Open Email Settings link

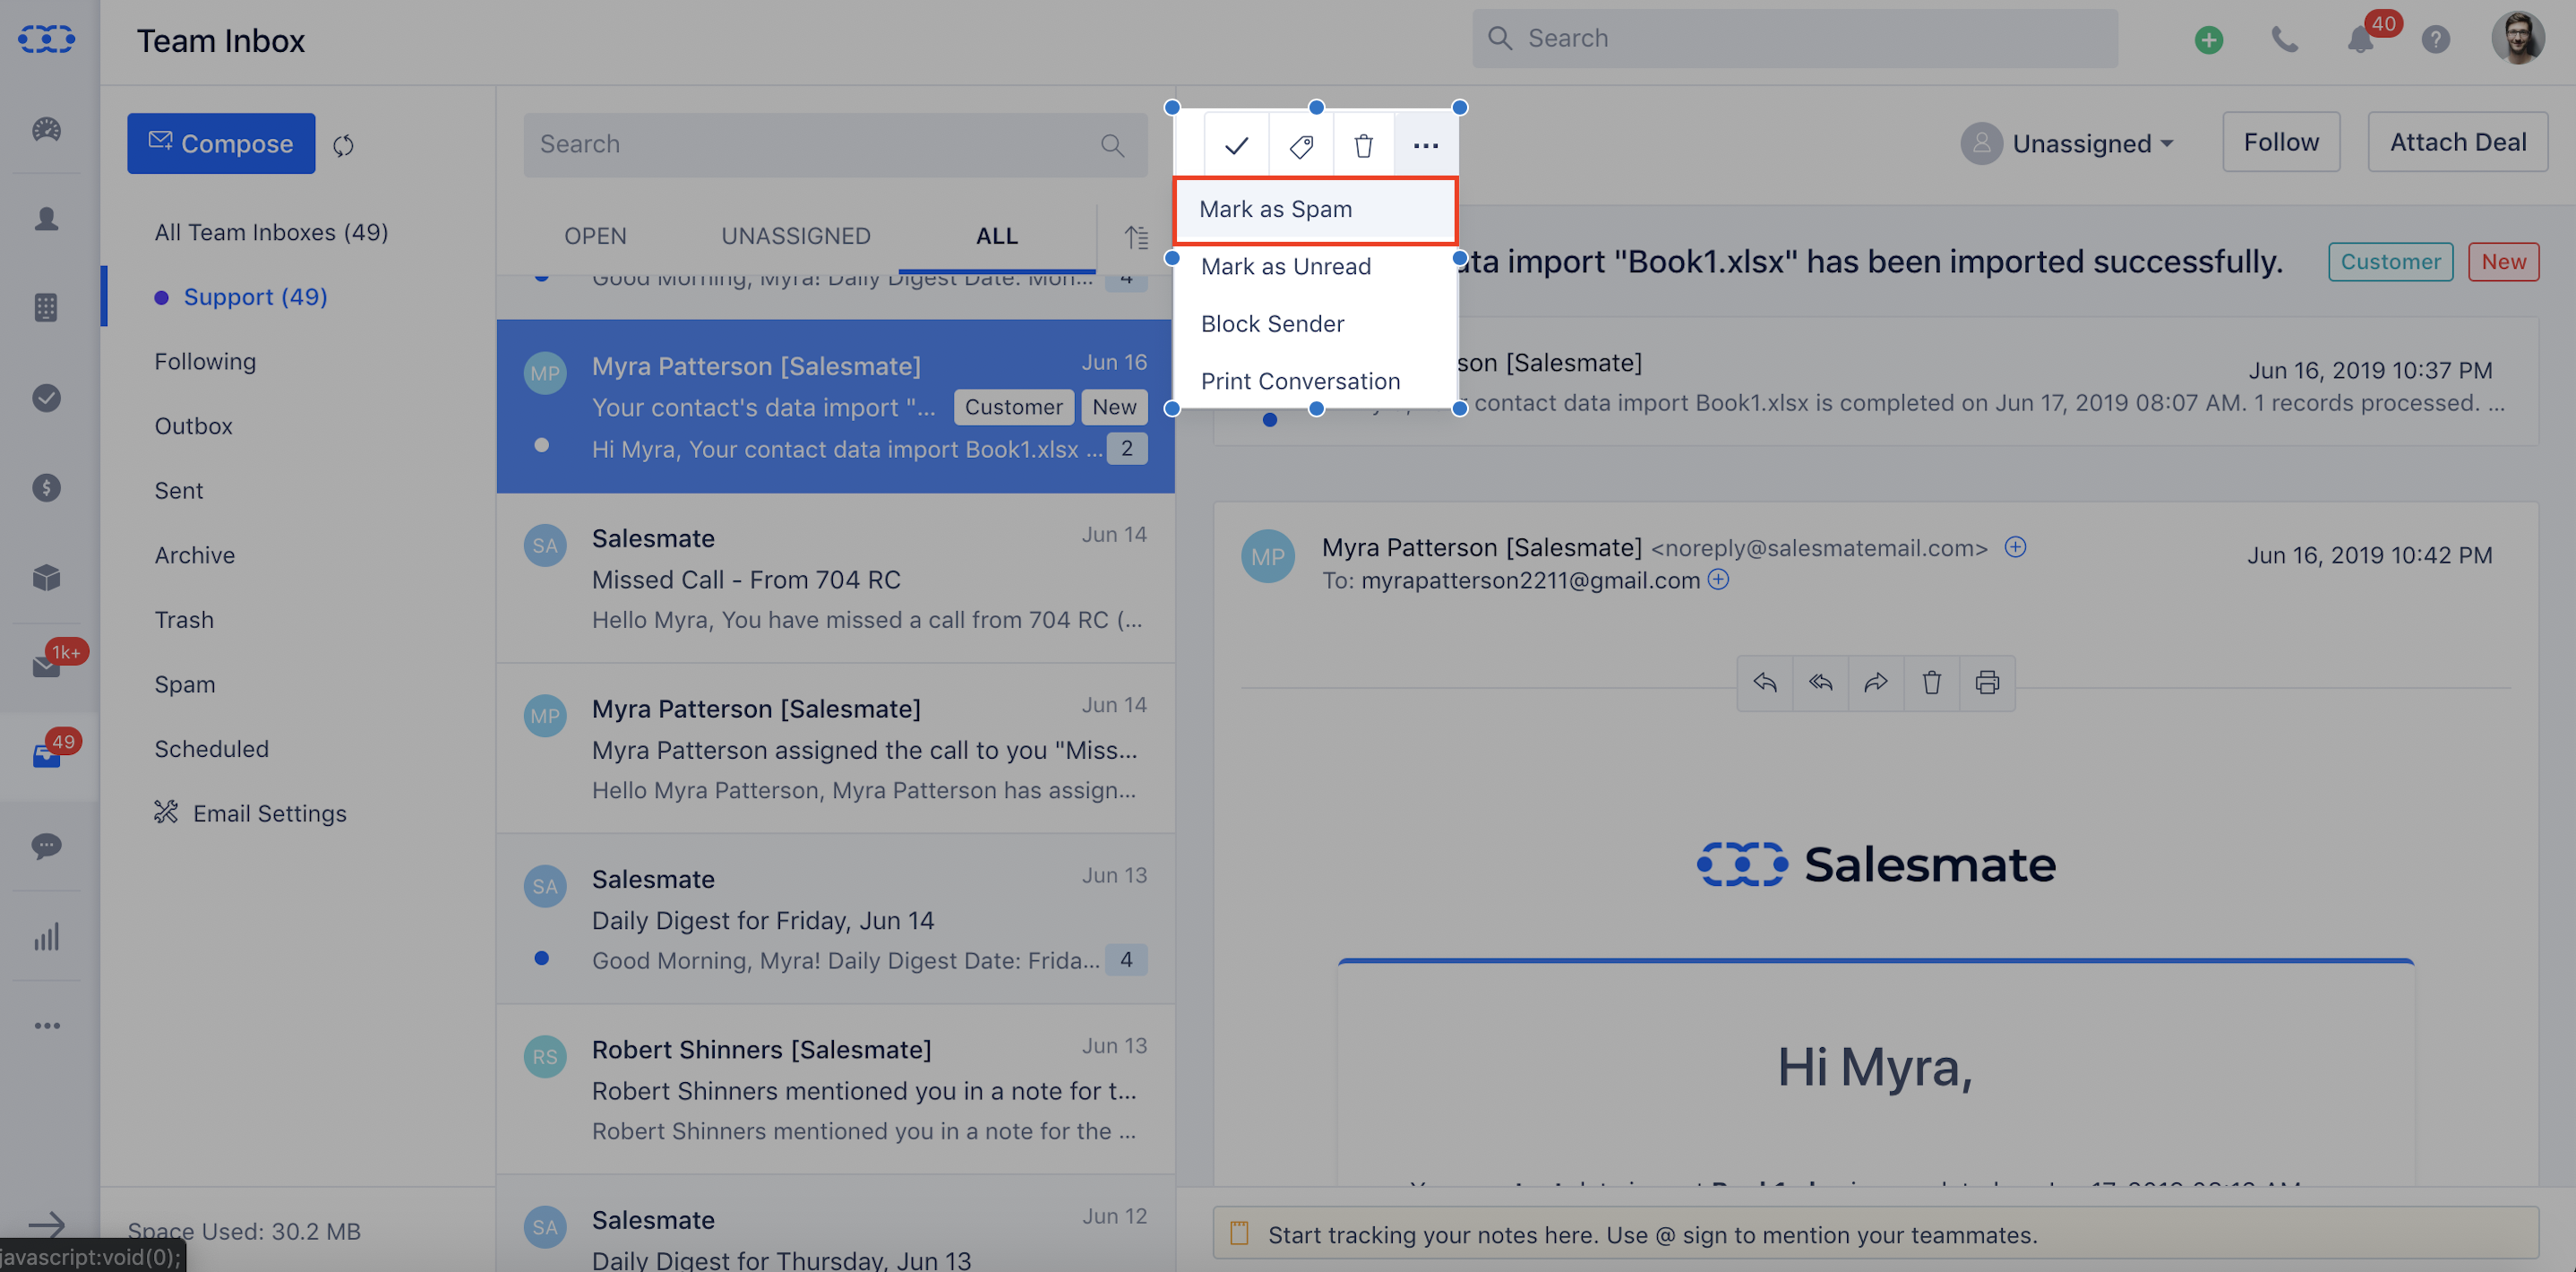(250, 813)
